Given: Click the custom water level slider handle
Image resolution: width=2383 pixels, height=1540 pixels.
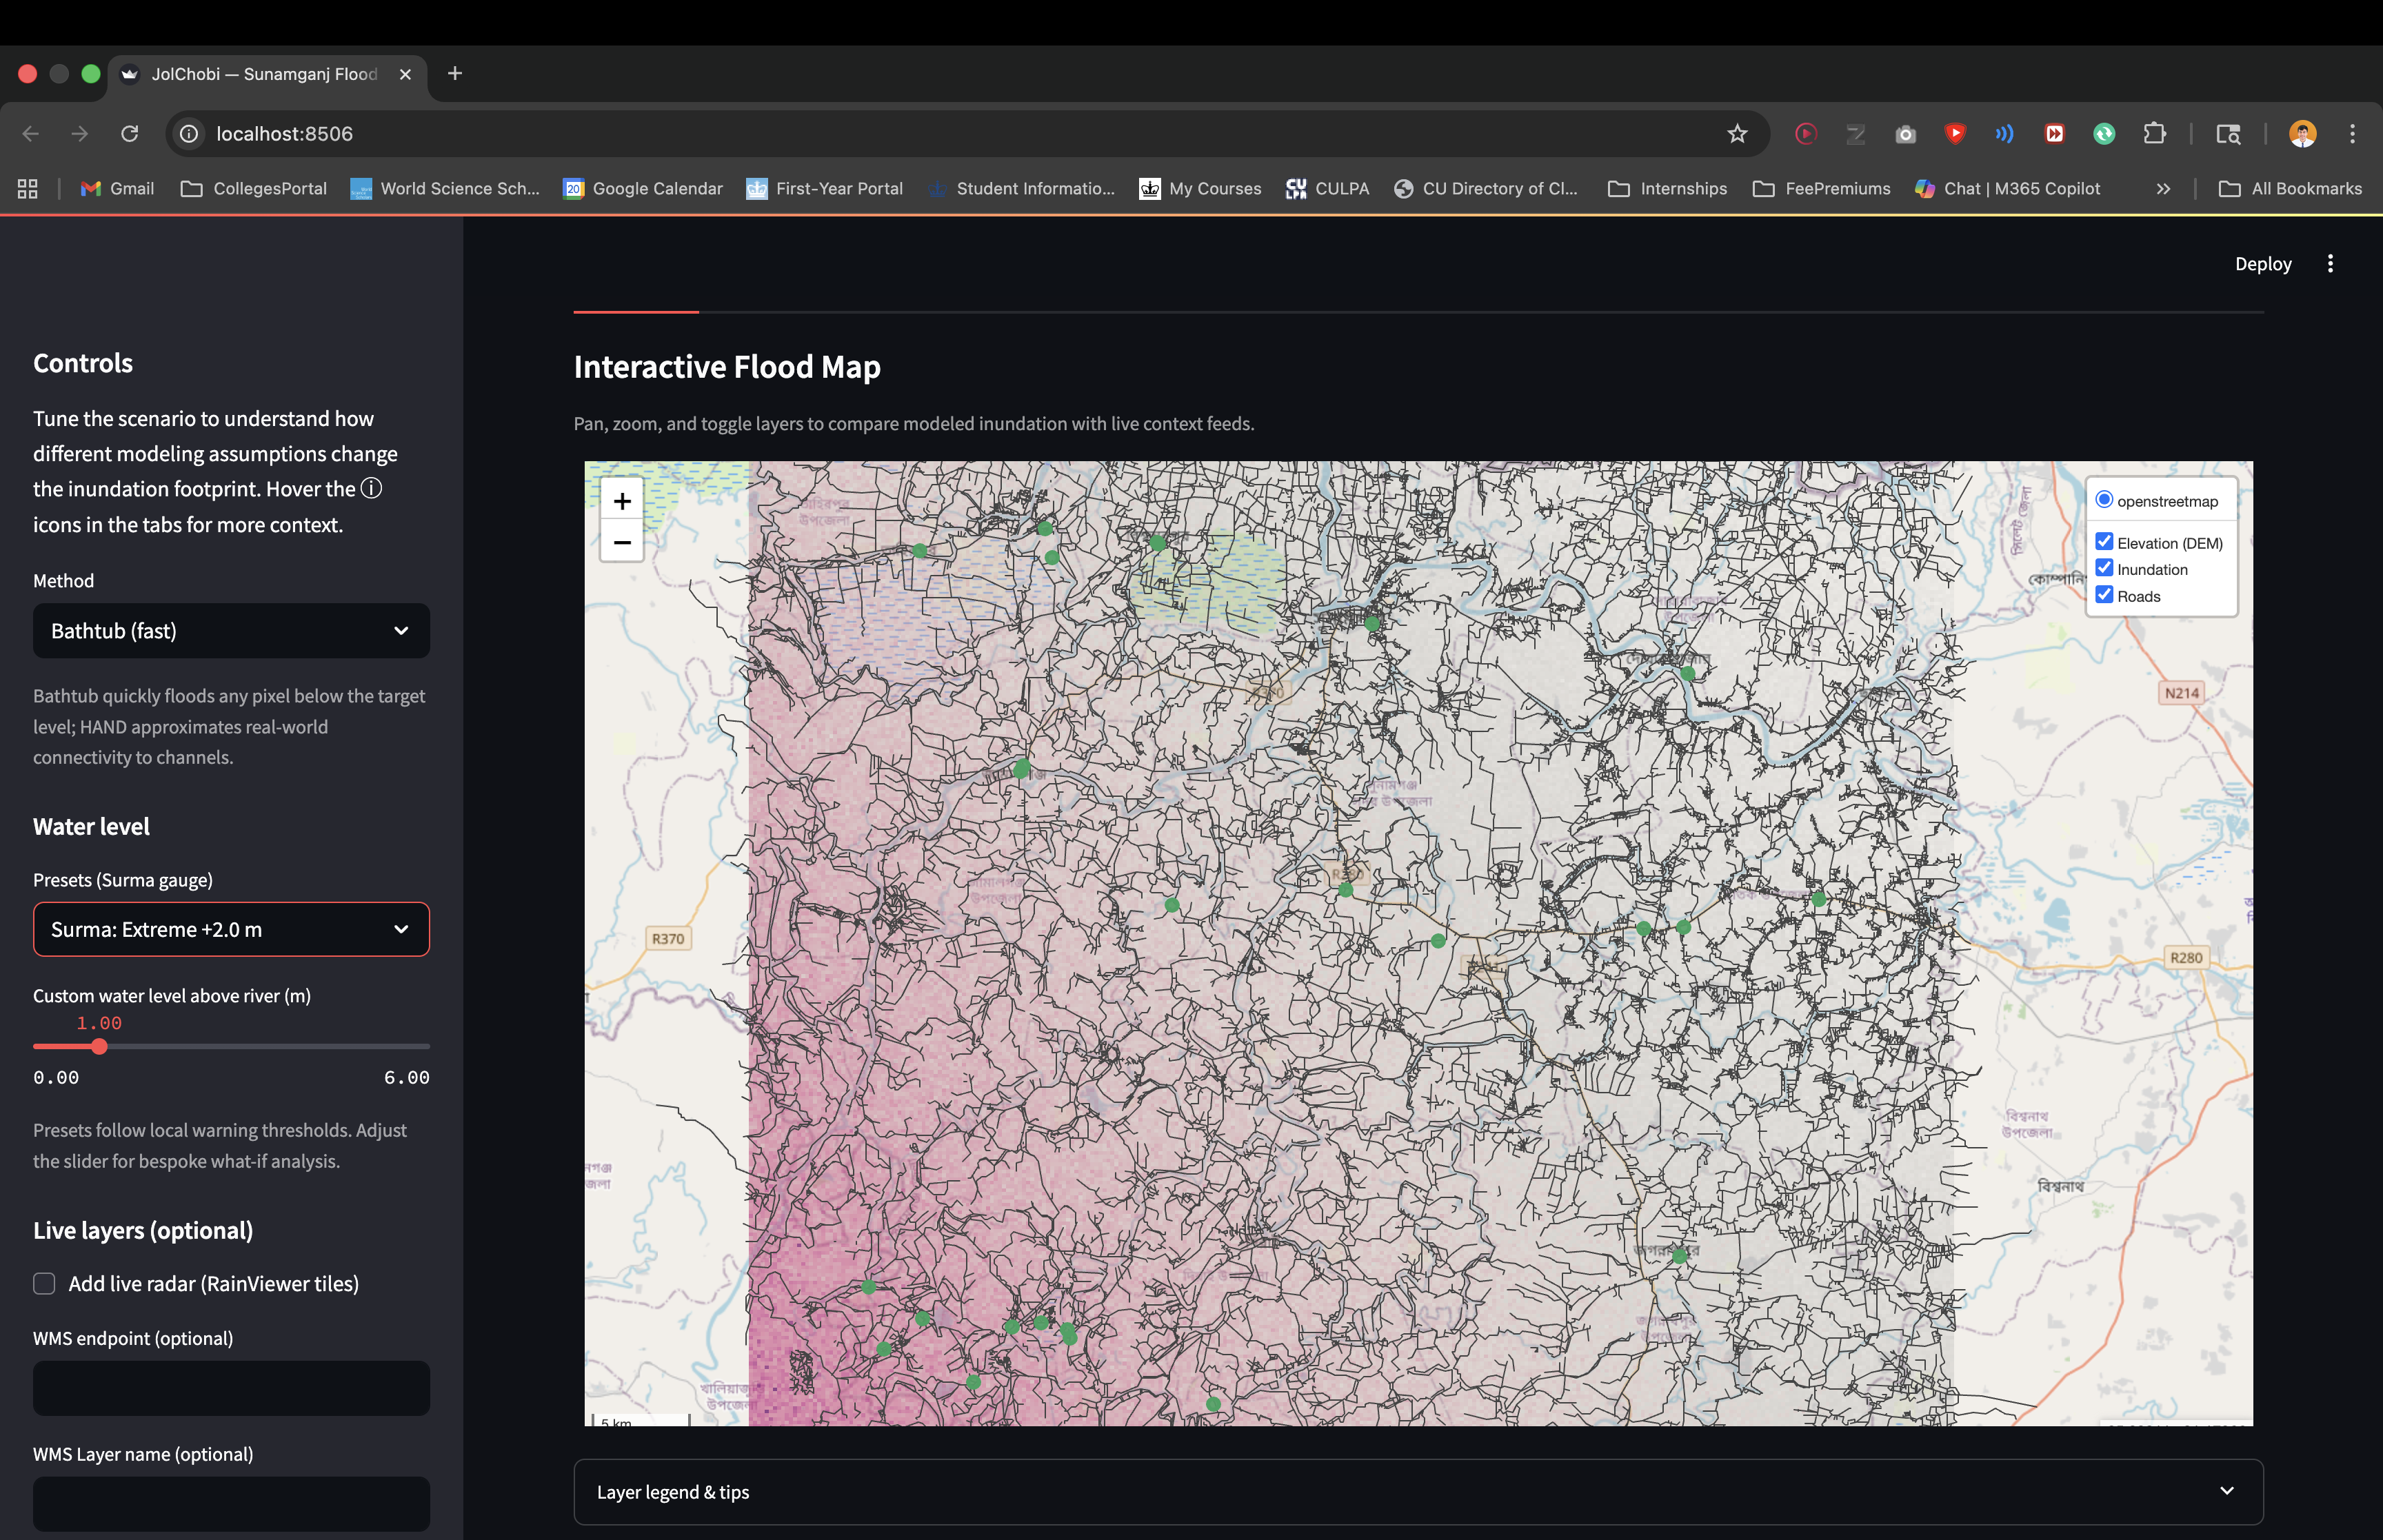Looking at the screenshot, I should 99,1047.
